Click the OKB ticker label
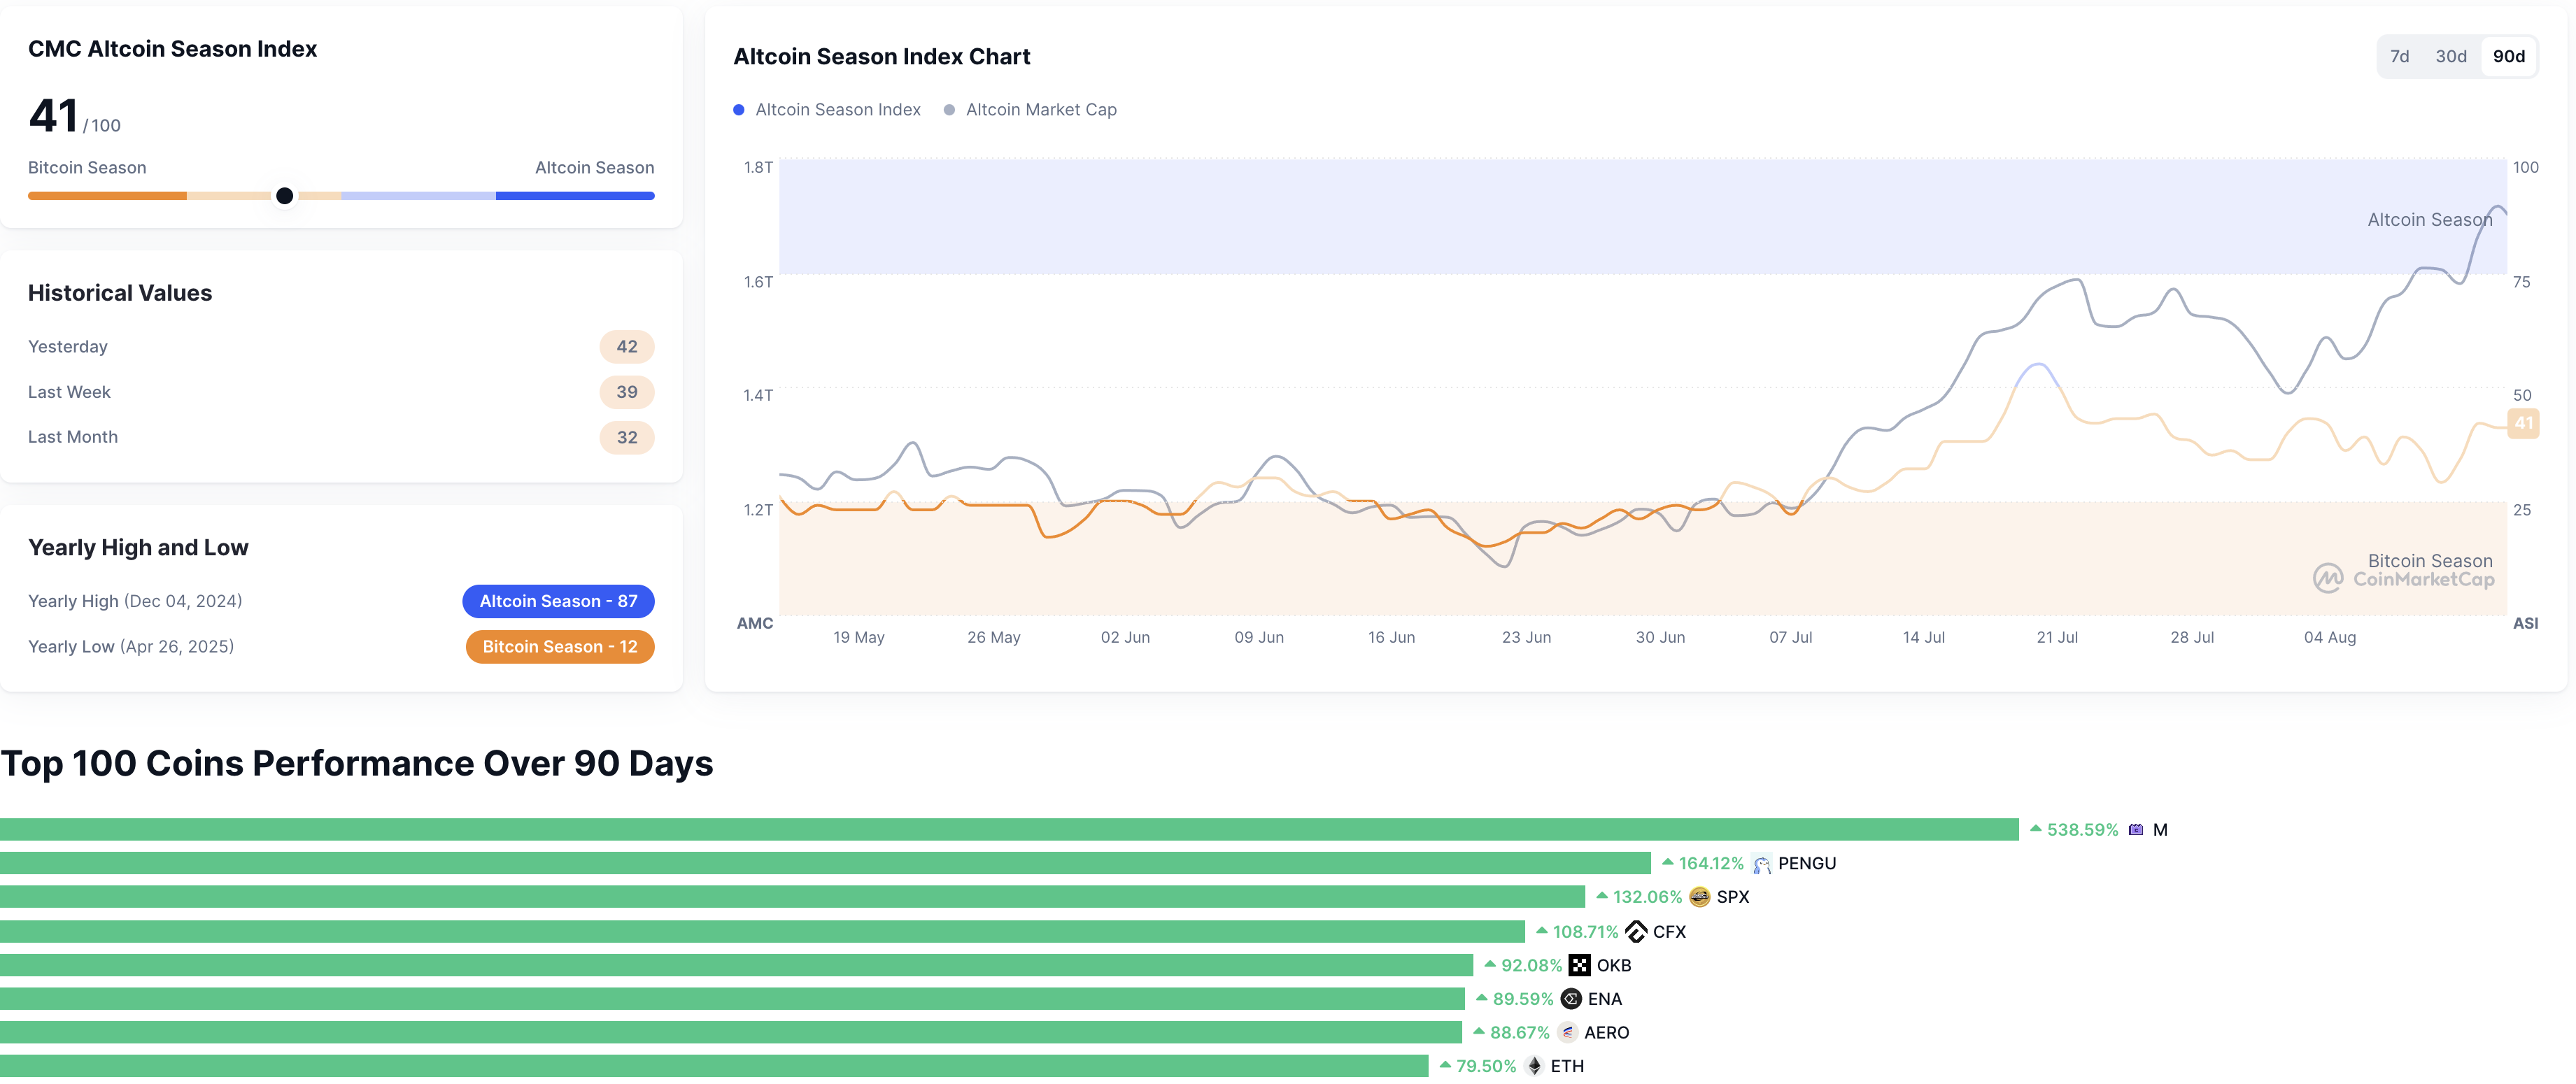The width and height of the screenshot is (2576, 1084). coord(1614,966)
